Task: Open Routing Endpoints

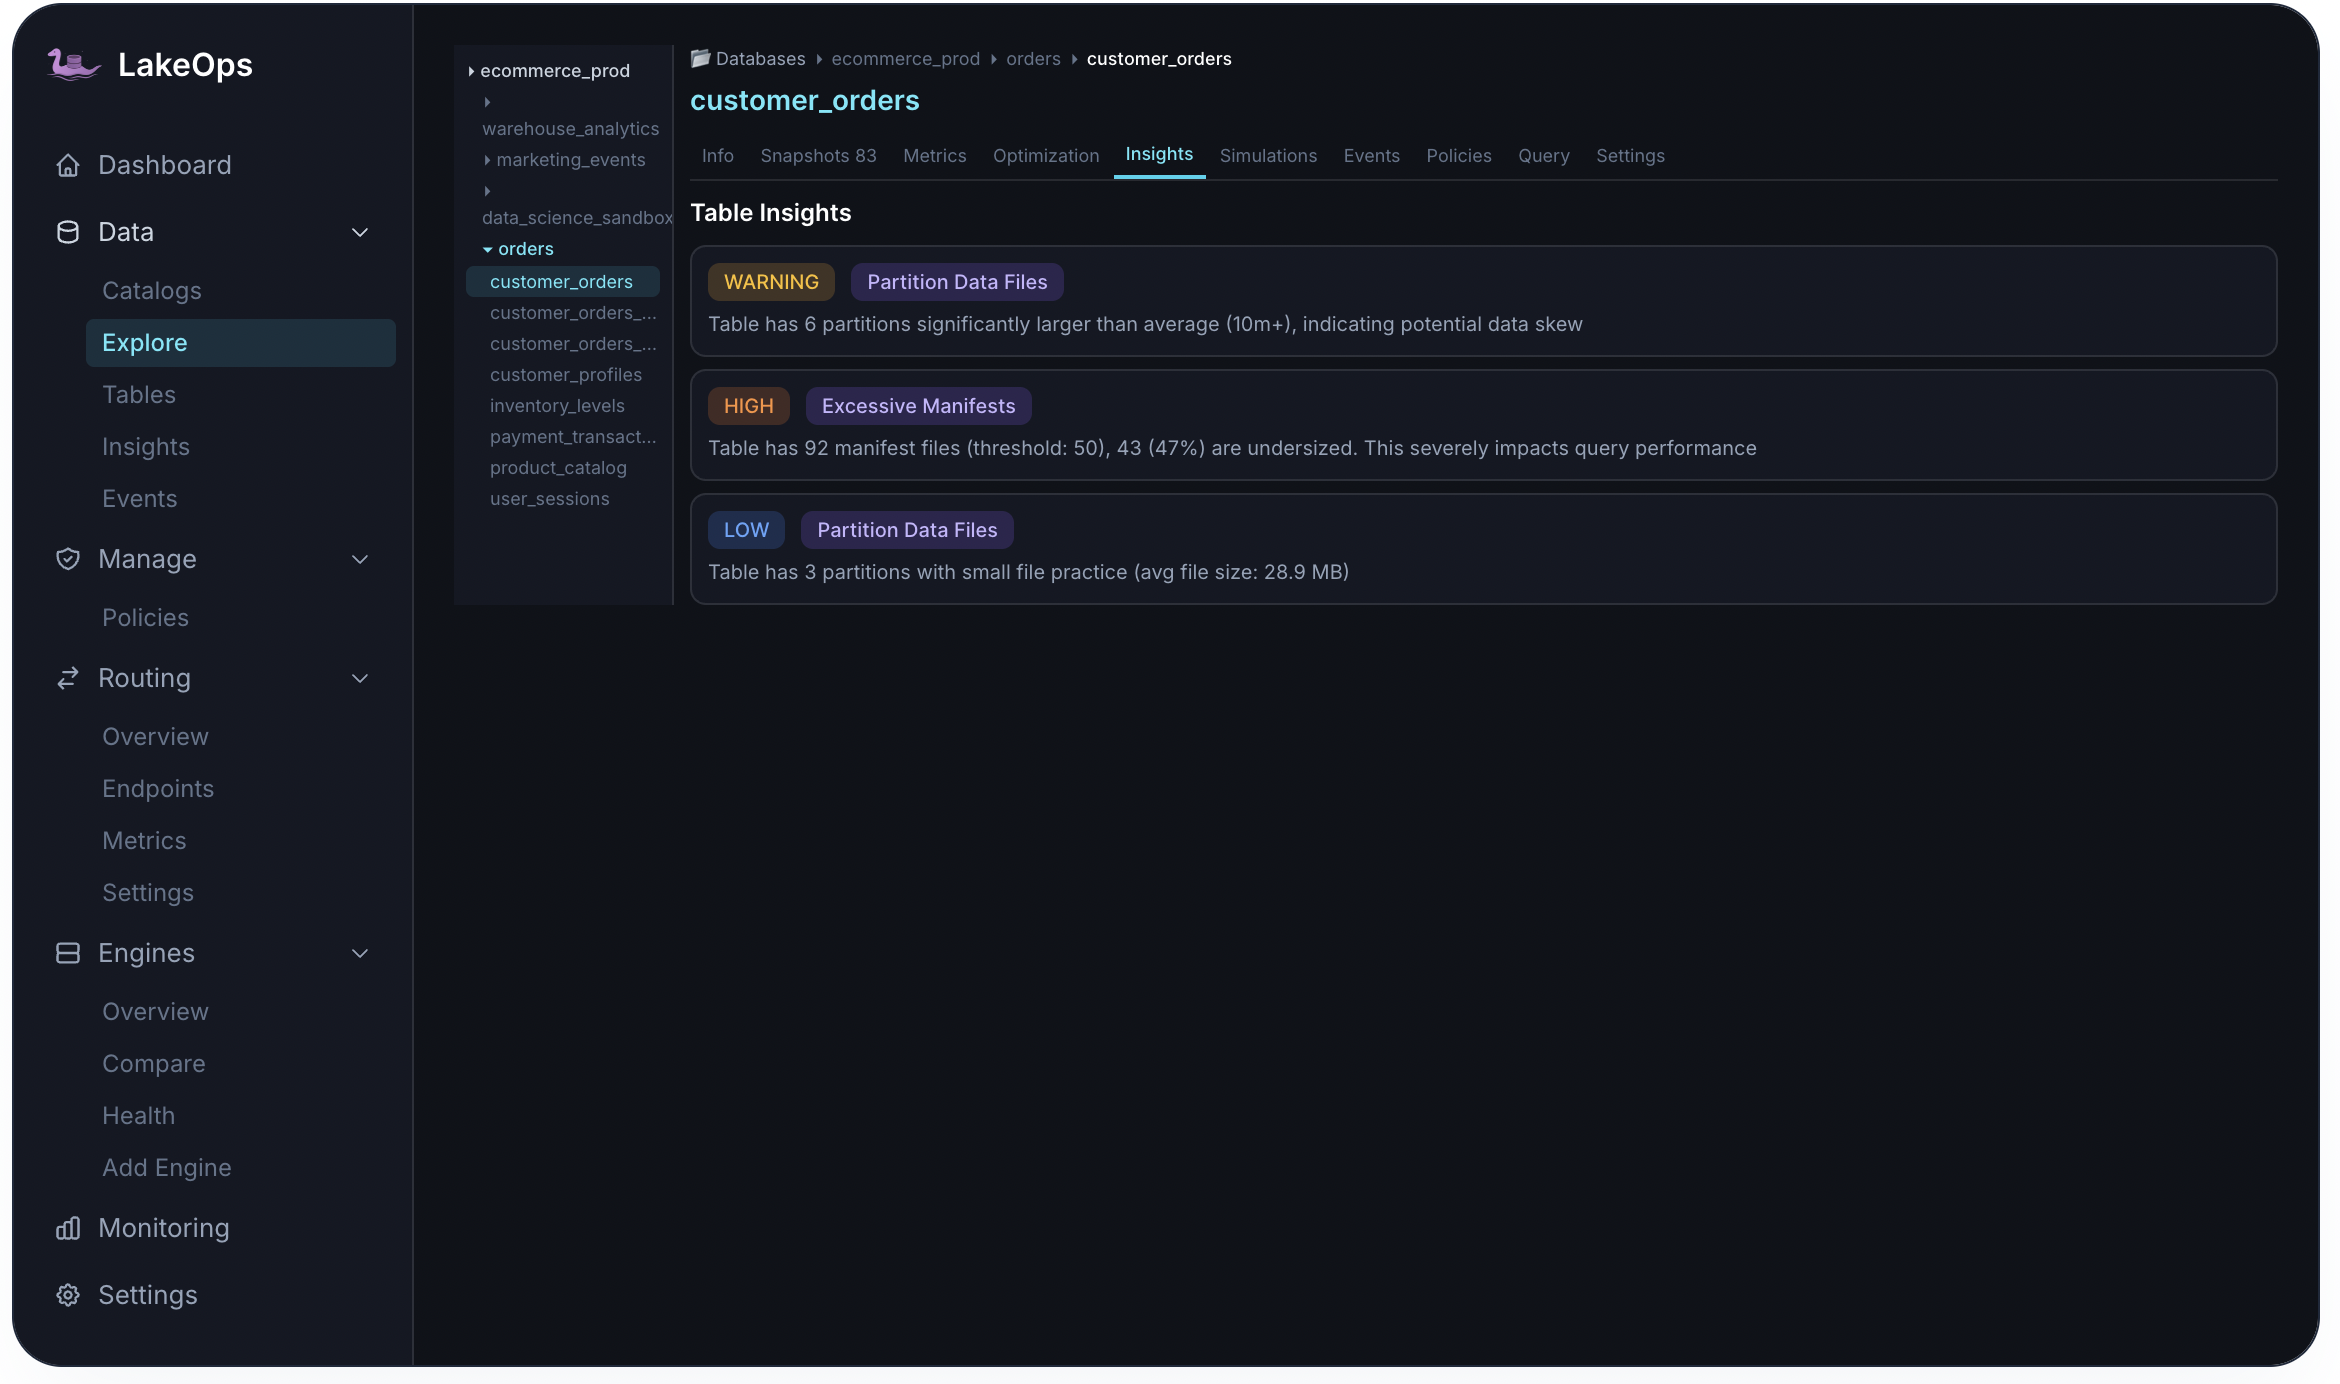Action: 158,789
